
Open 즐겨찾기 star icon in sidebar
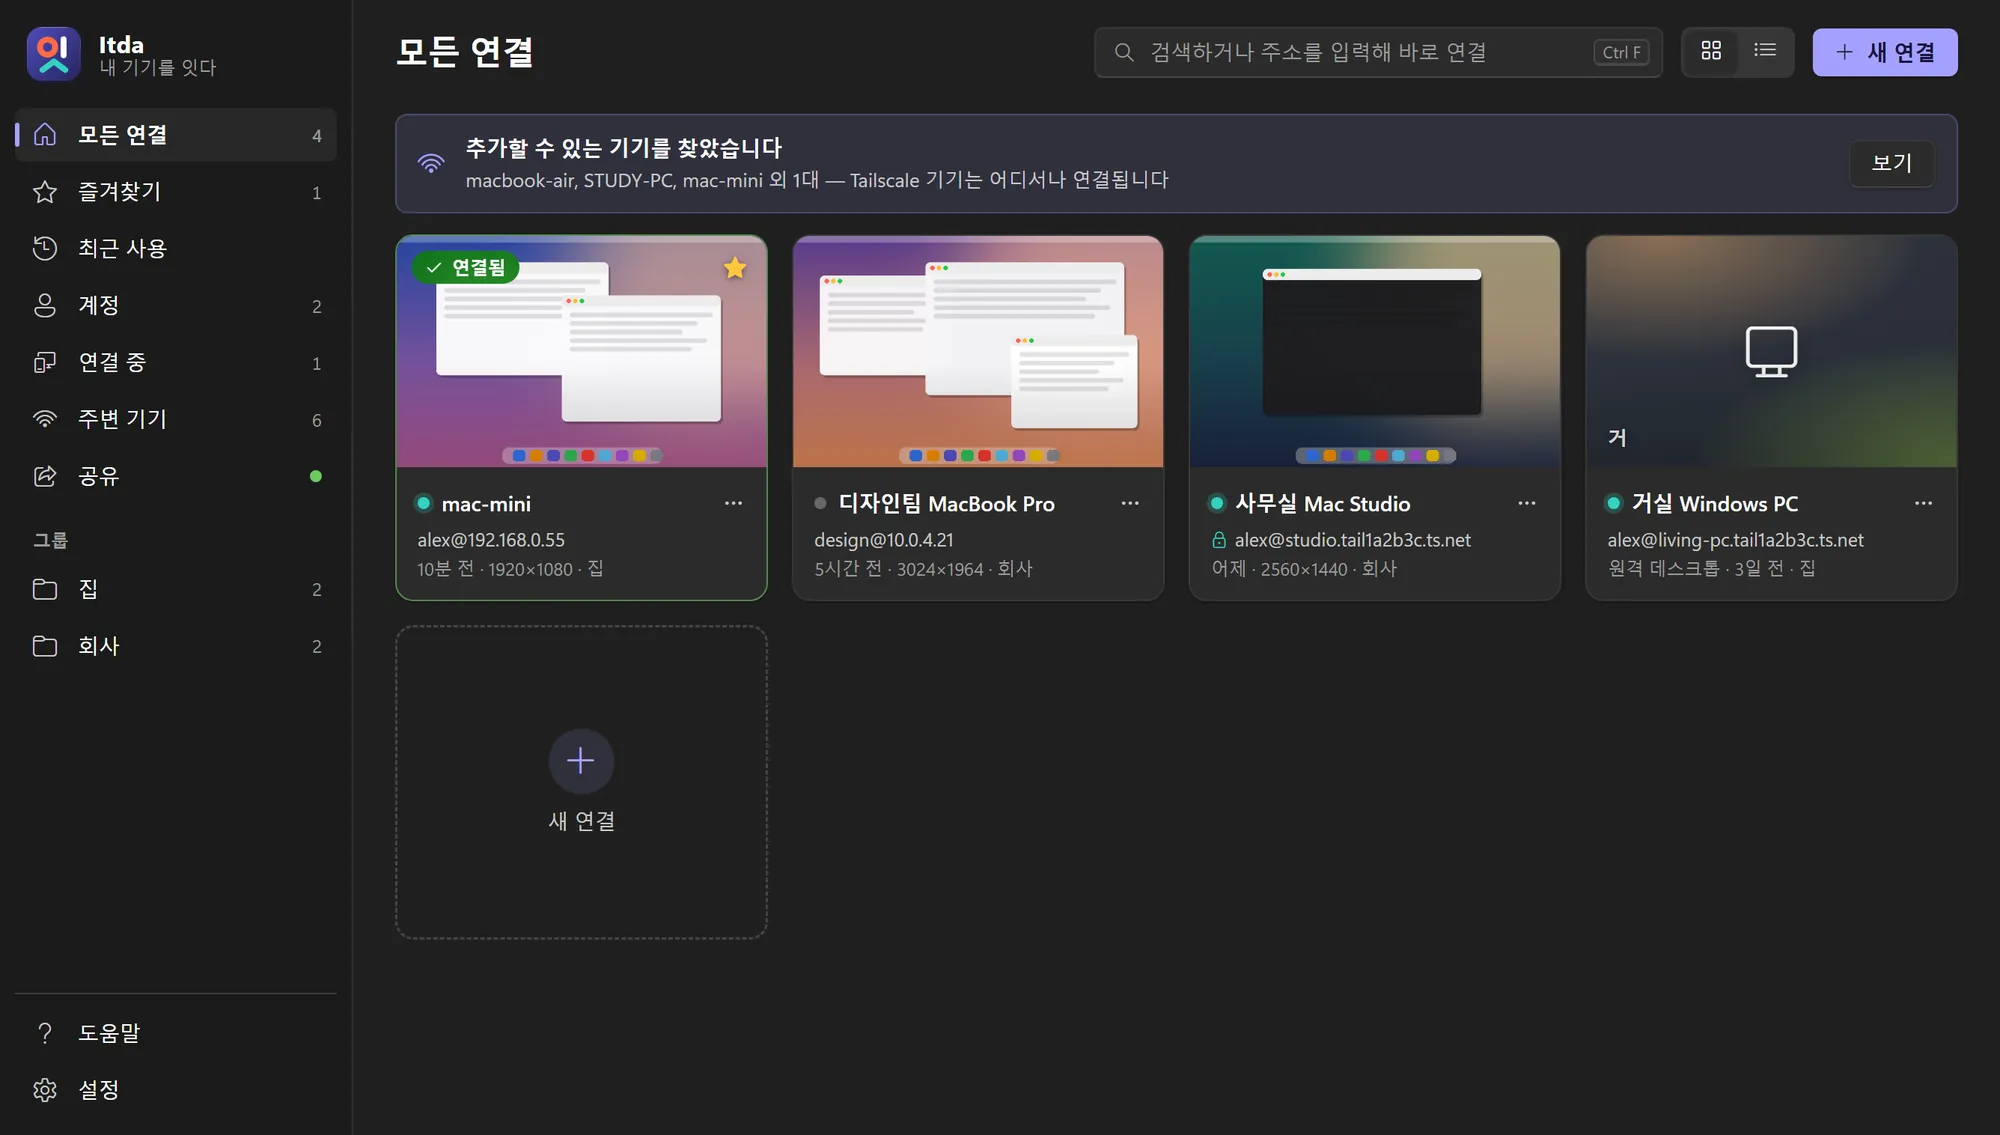[45, 192]
